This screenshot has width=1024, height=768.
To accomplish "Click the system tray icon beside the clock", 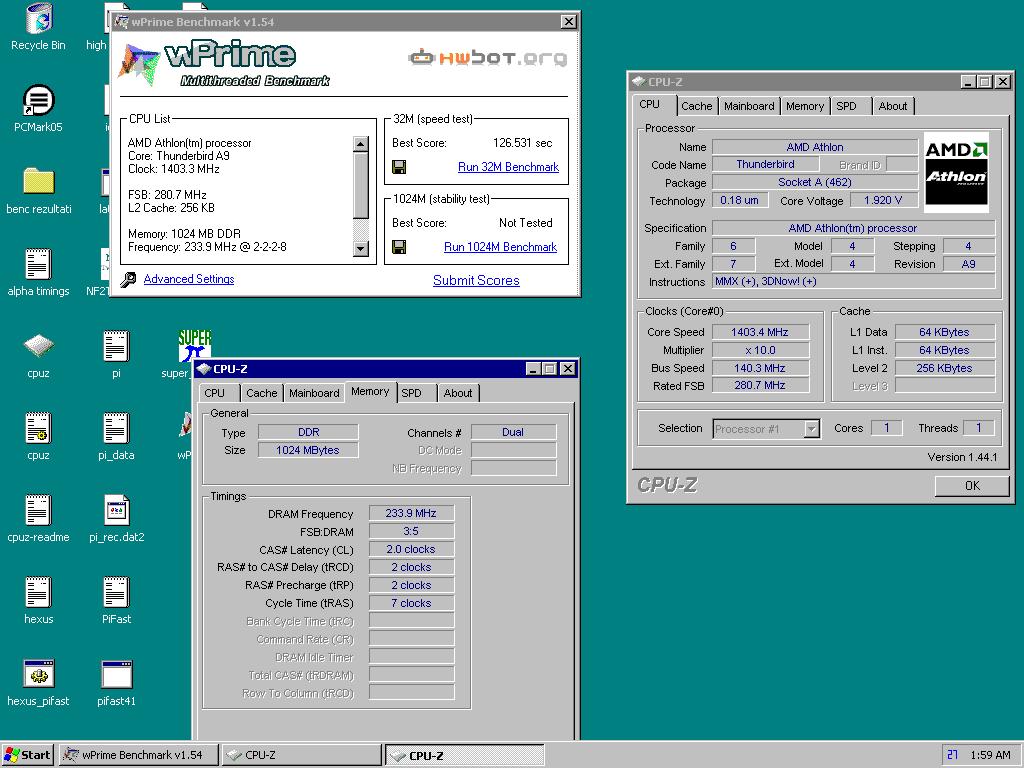I will (952, 755).
